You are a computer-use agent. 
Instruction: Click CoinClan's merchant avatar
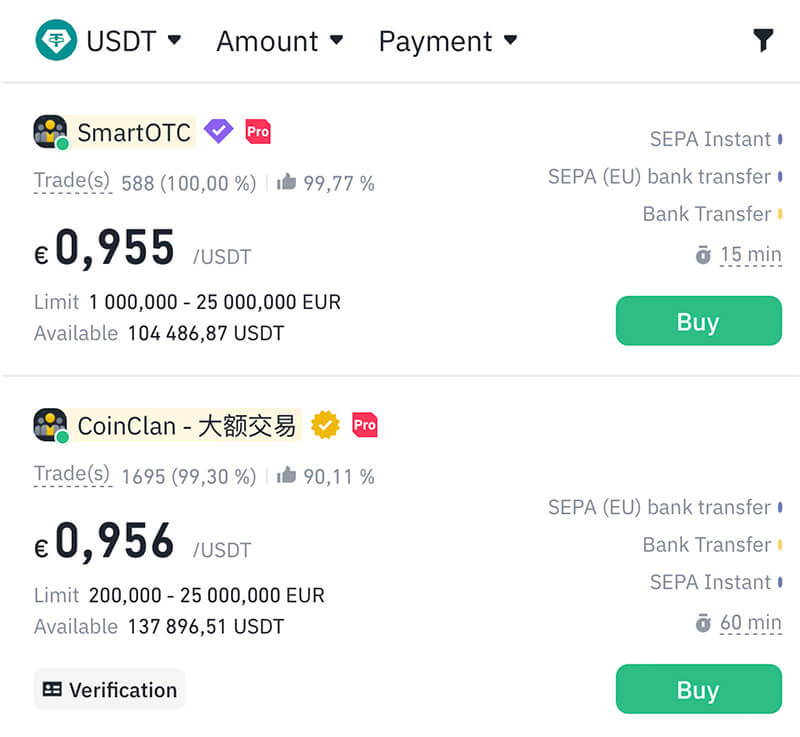coord(50,425)
